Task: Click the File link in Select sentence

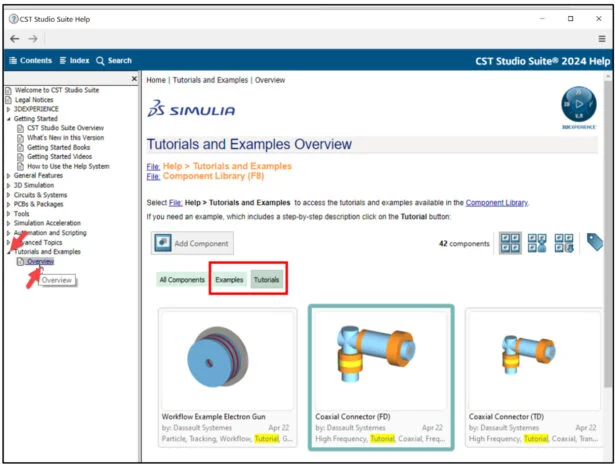Action: (175, 203)
